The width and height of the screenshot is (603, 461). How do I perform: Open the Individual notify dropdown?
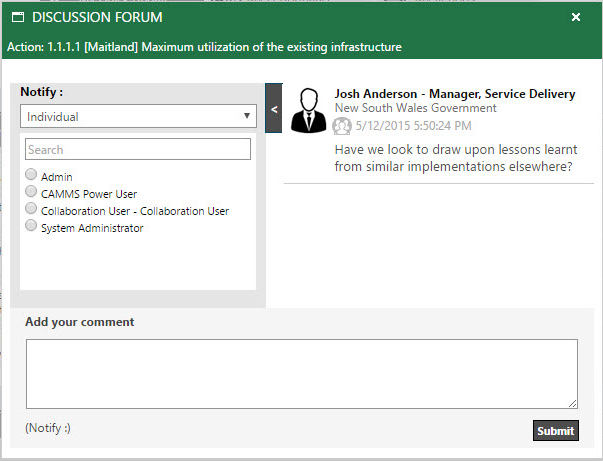pos(138,117)
